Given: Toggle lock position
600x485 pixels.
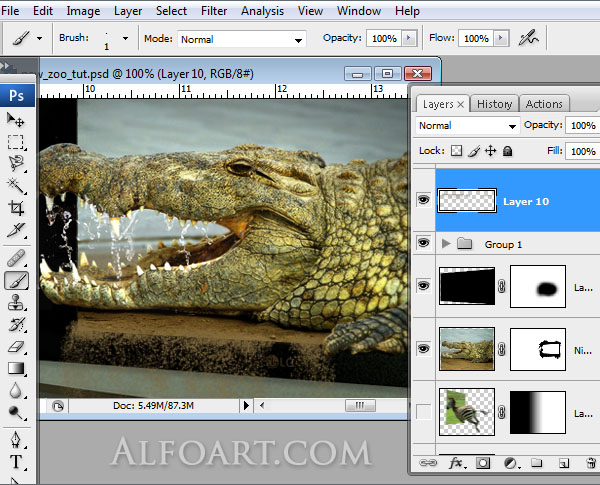Looking at the screenshot, I should point(491,151).
